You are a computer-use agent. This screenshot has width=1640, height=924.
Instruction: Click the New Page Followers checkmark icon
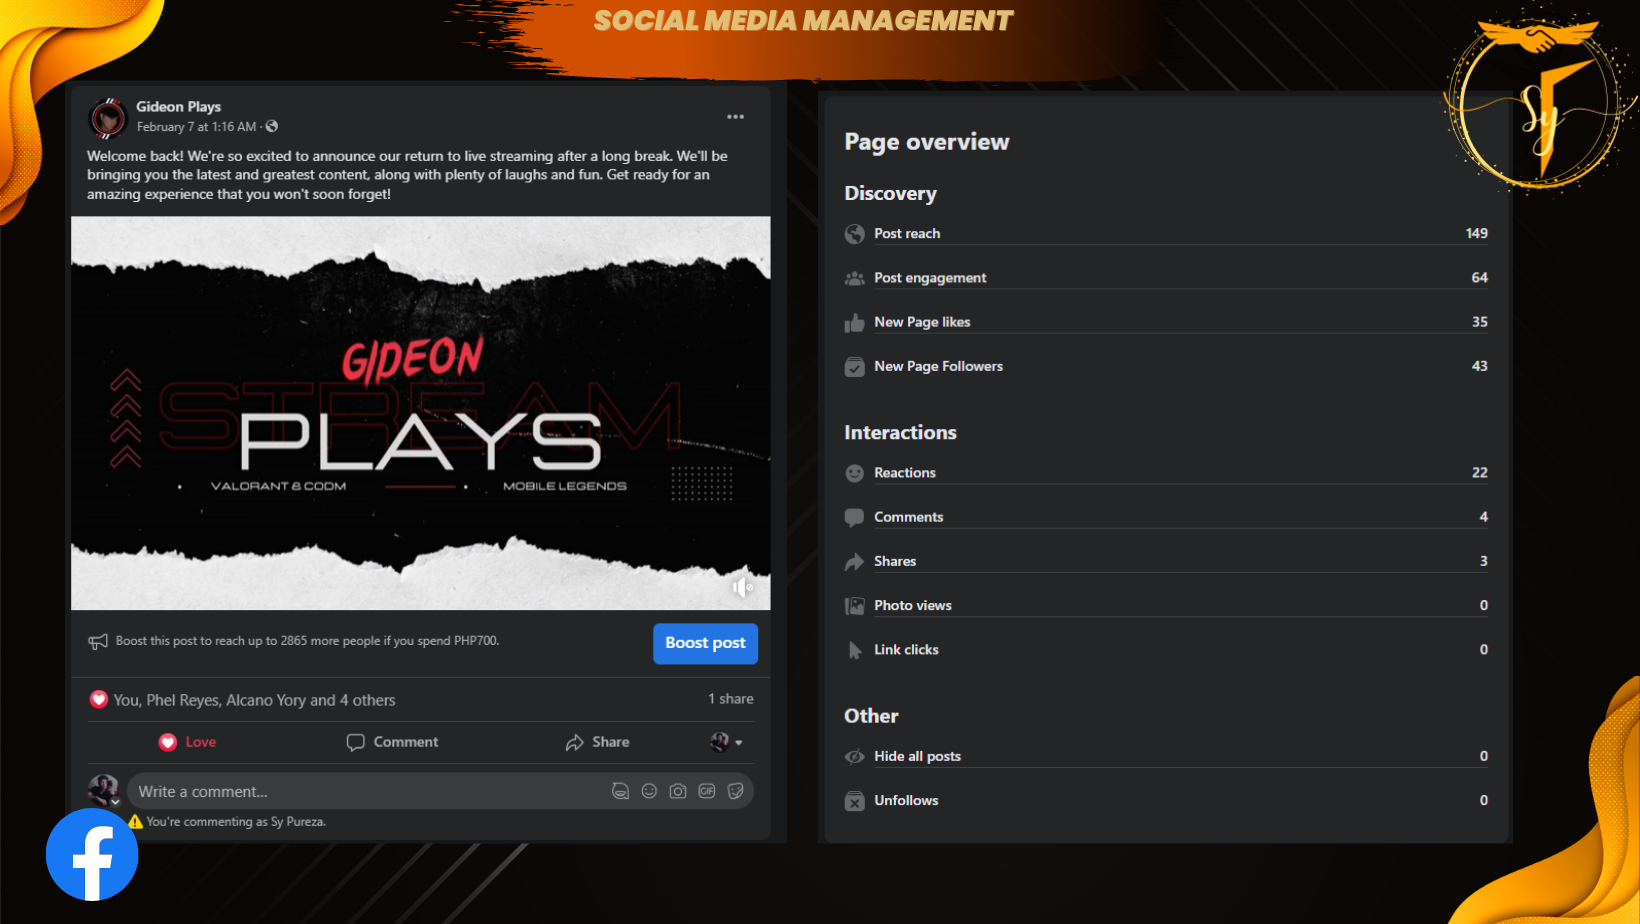(x=855, y=367)
